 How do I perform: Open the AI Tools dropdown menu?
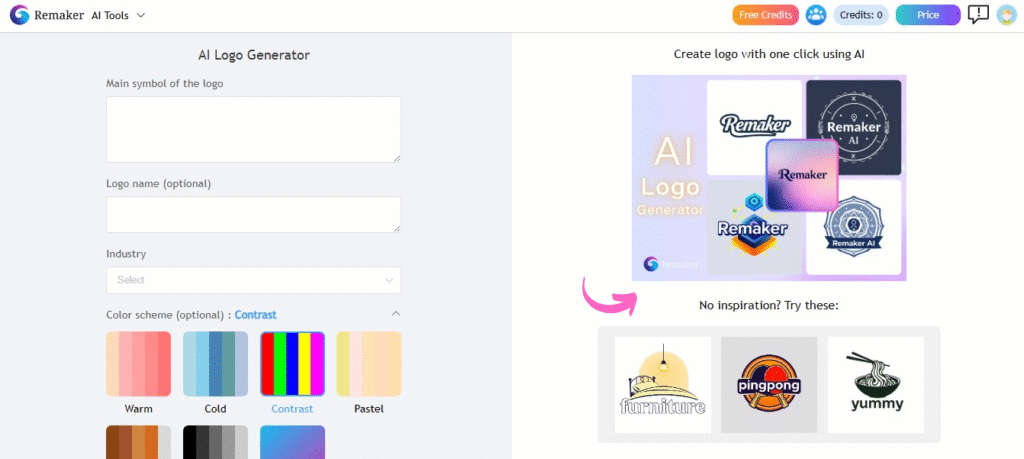(x=118, y=15)
